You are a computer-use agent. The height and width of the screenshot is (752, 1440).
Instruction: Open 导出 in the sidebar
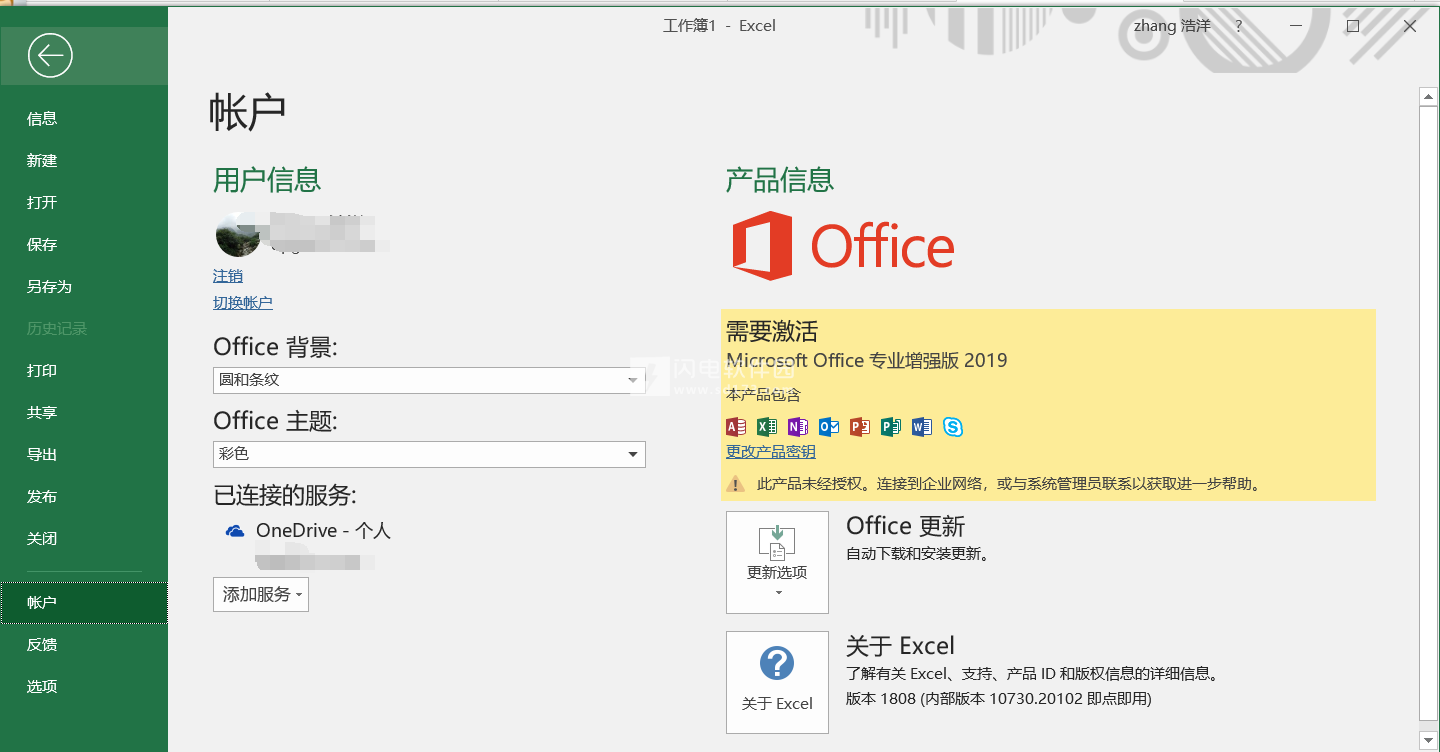(x=84, y=454)
